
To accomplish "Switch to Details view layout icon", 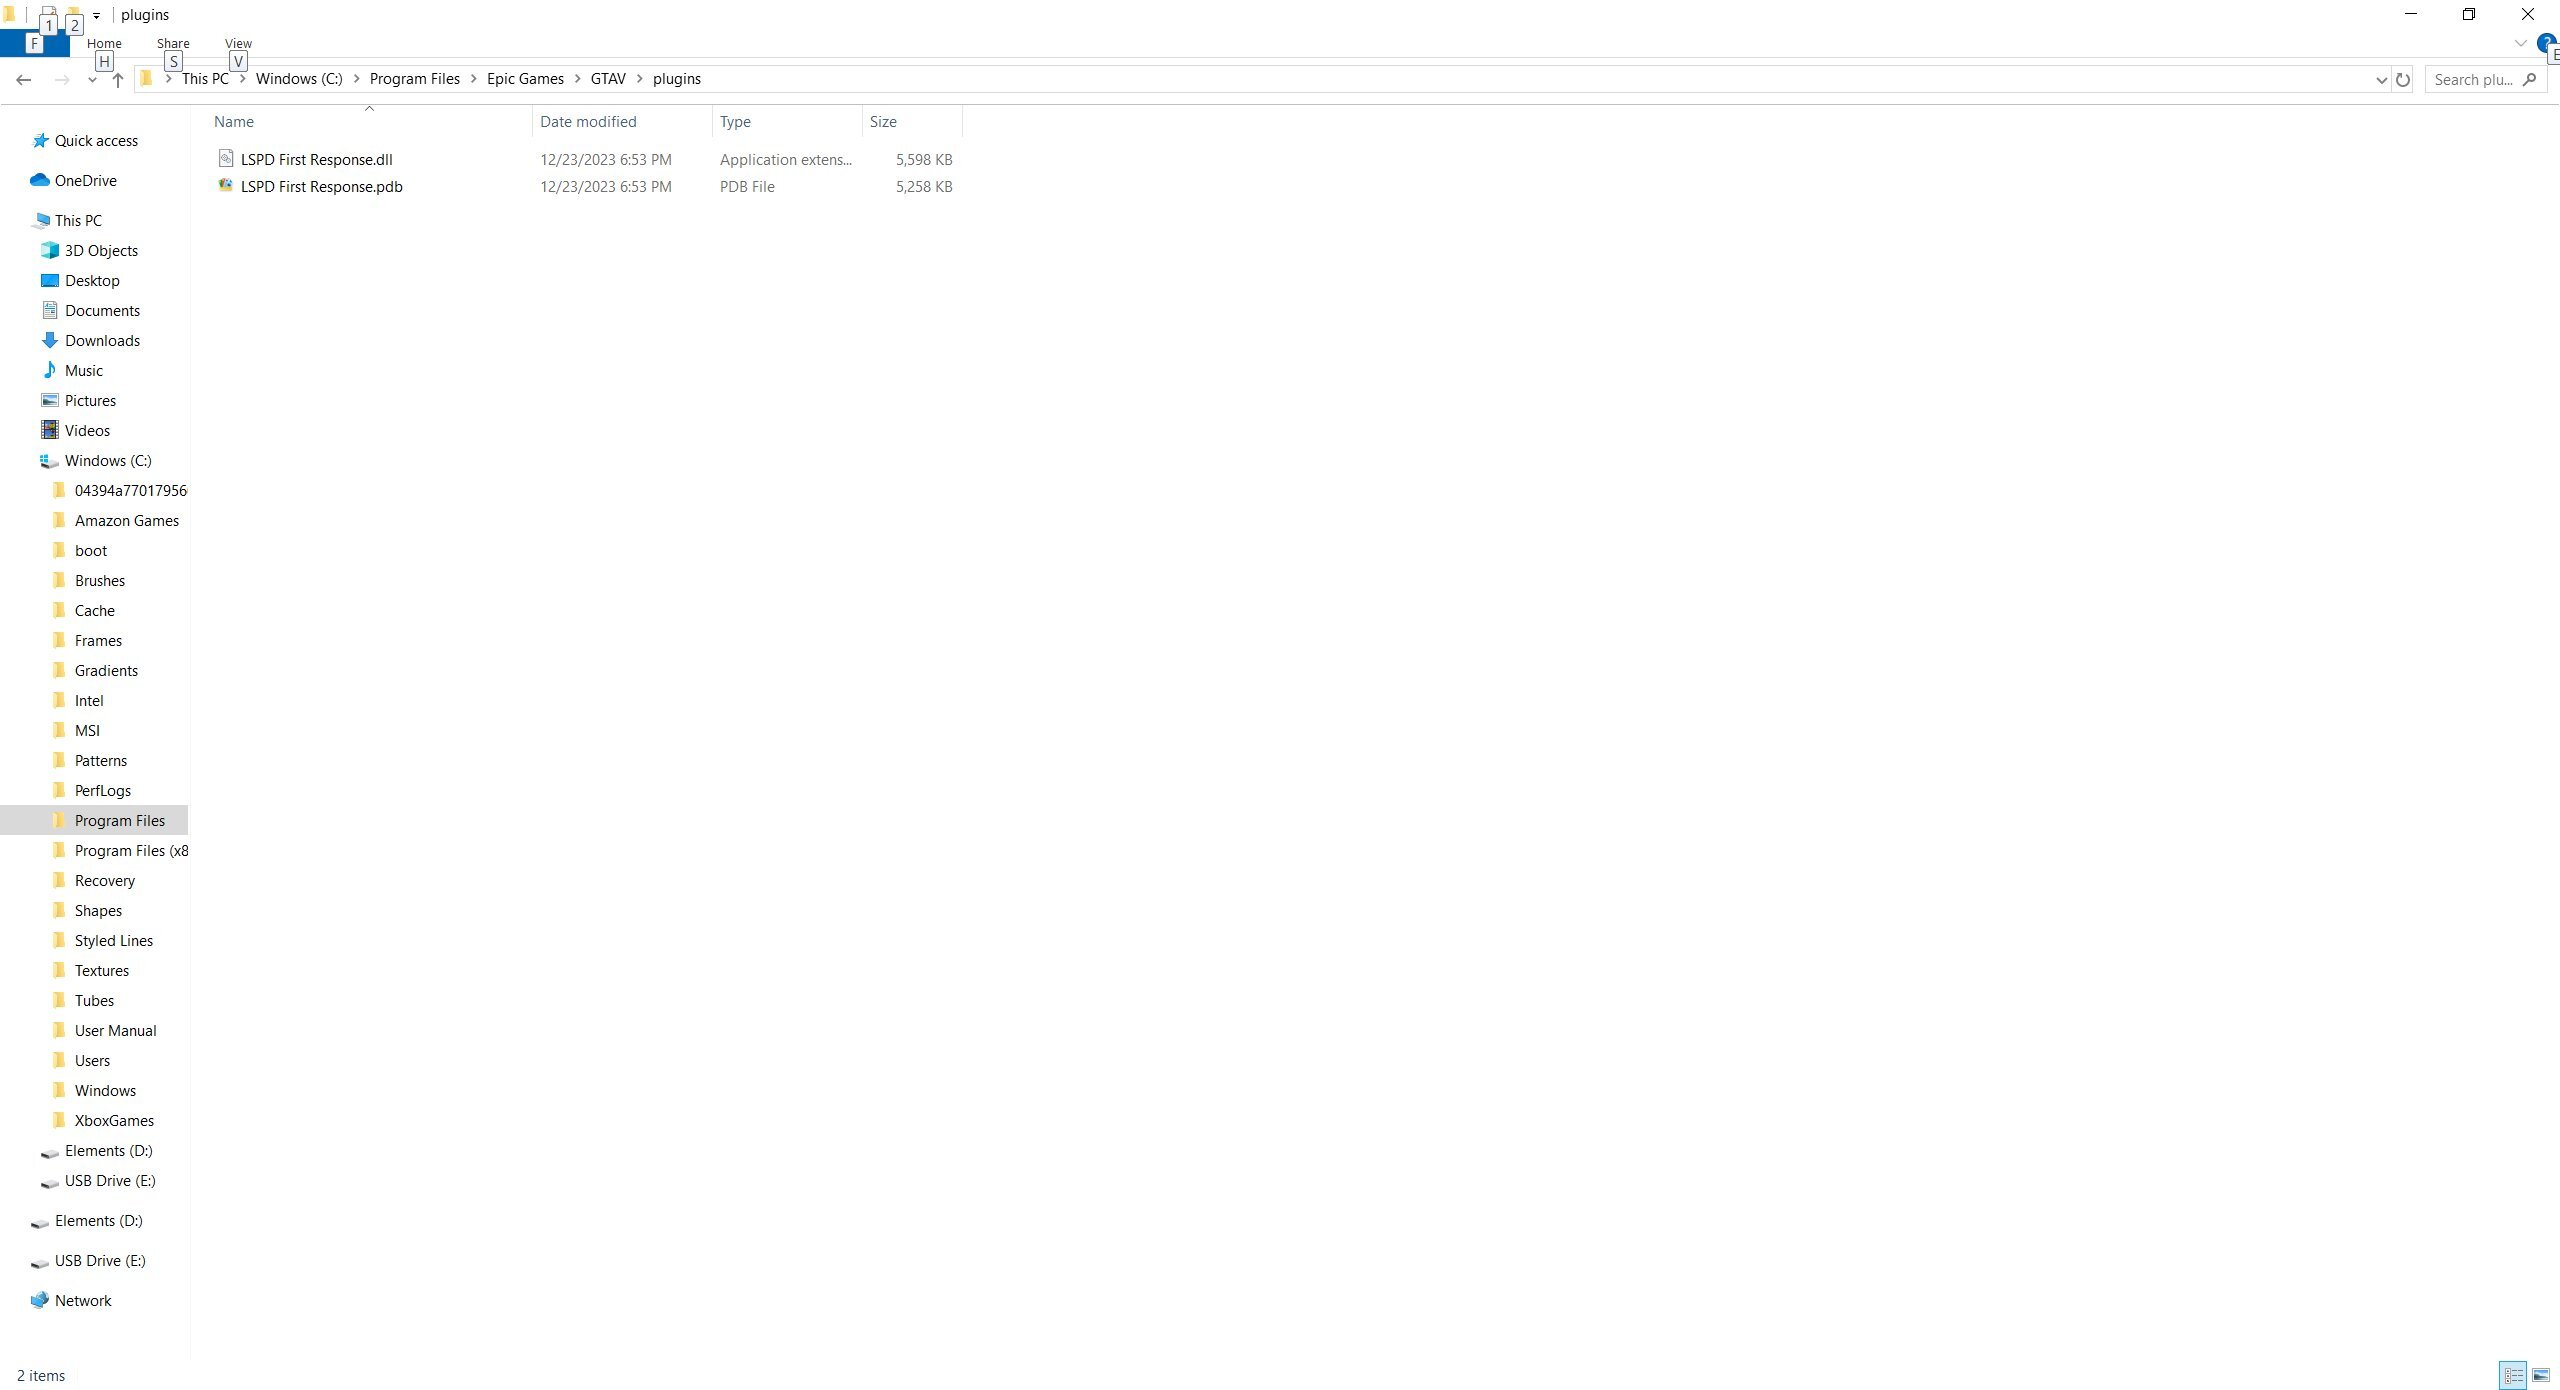I will click(2513, 1376).
